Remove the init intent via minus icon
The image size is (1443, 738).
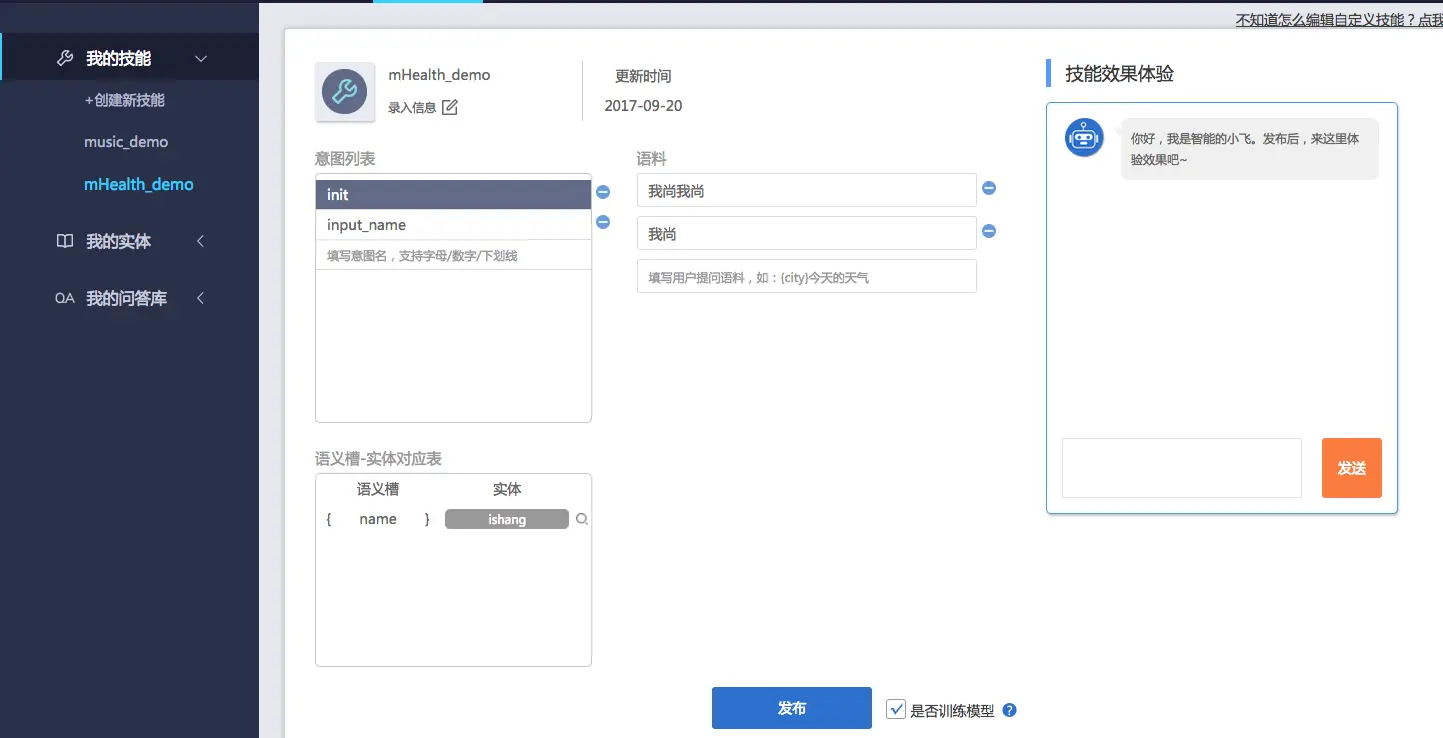click(603, 193)
